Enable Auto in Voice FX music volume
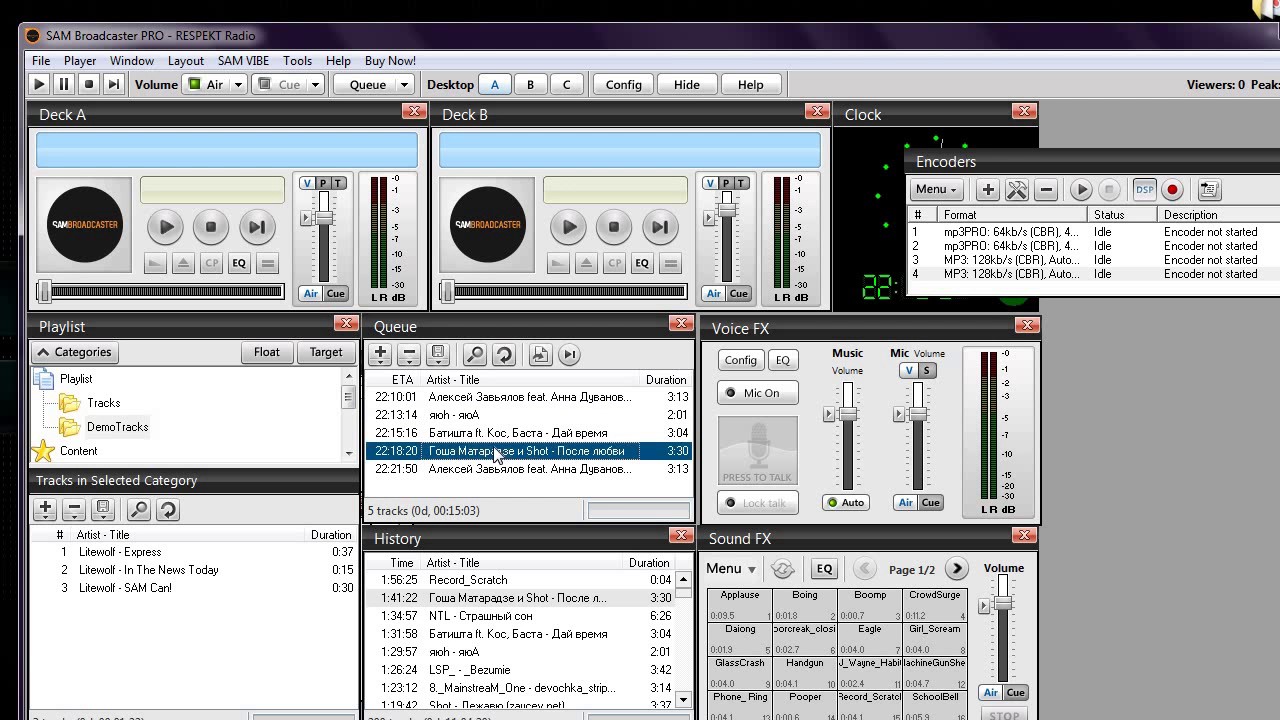The image size is (1280, 720). coord(846,502)
